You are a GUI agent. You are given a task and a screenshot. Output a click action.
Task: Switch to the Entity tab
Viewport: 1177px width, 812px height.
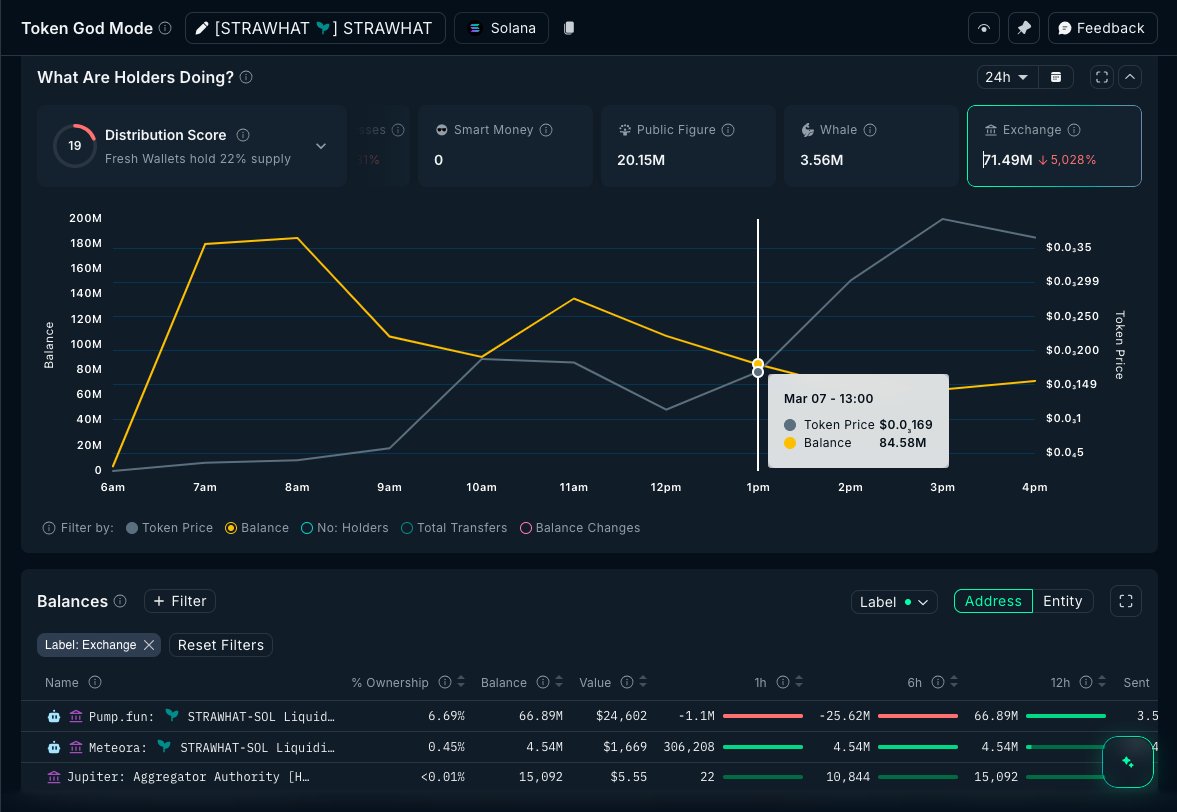tap(1063, 601)
